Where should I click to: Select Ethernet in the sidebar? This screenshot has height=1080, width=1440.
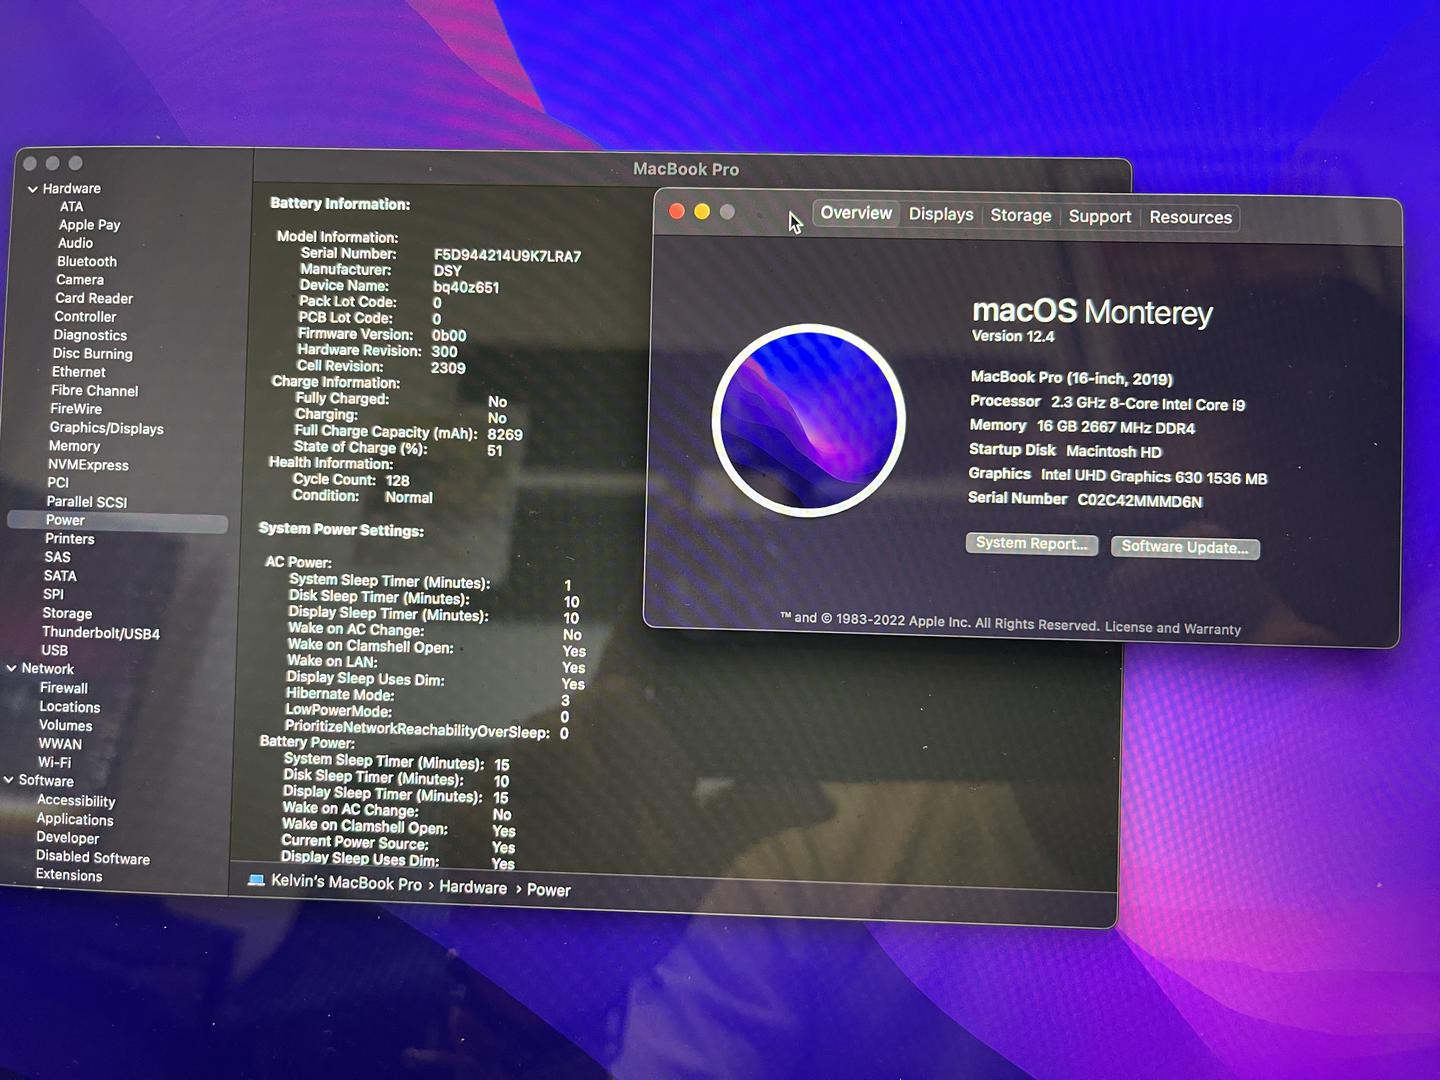78,372
